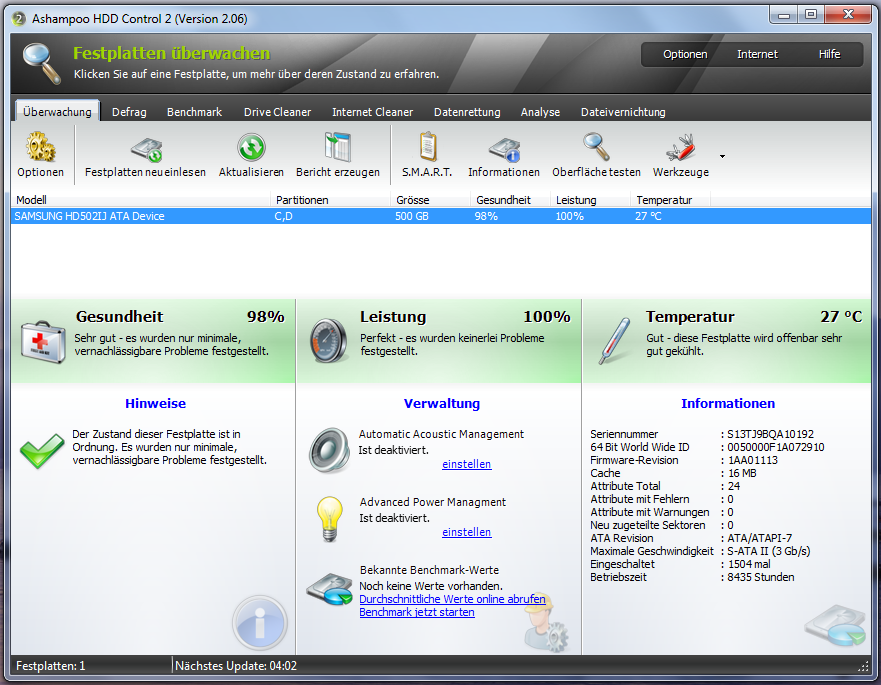Click Oberfläche testen magnifier icon
The image size is (881, 685).
596,147
